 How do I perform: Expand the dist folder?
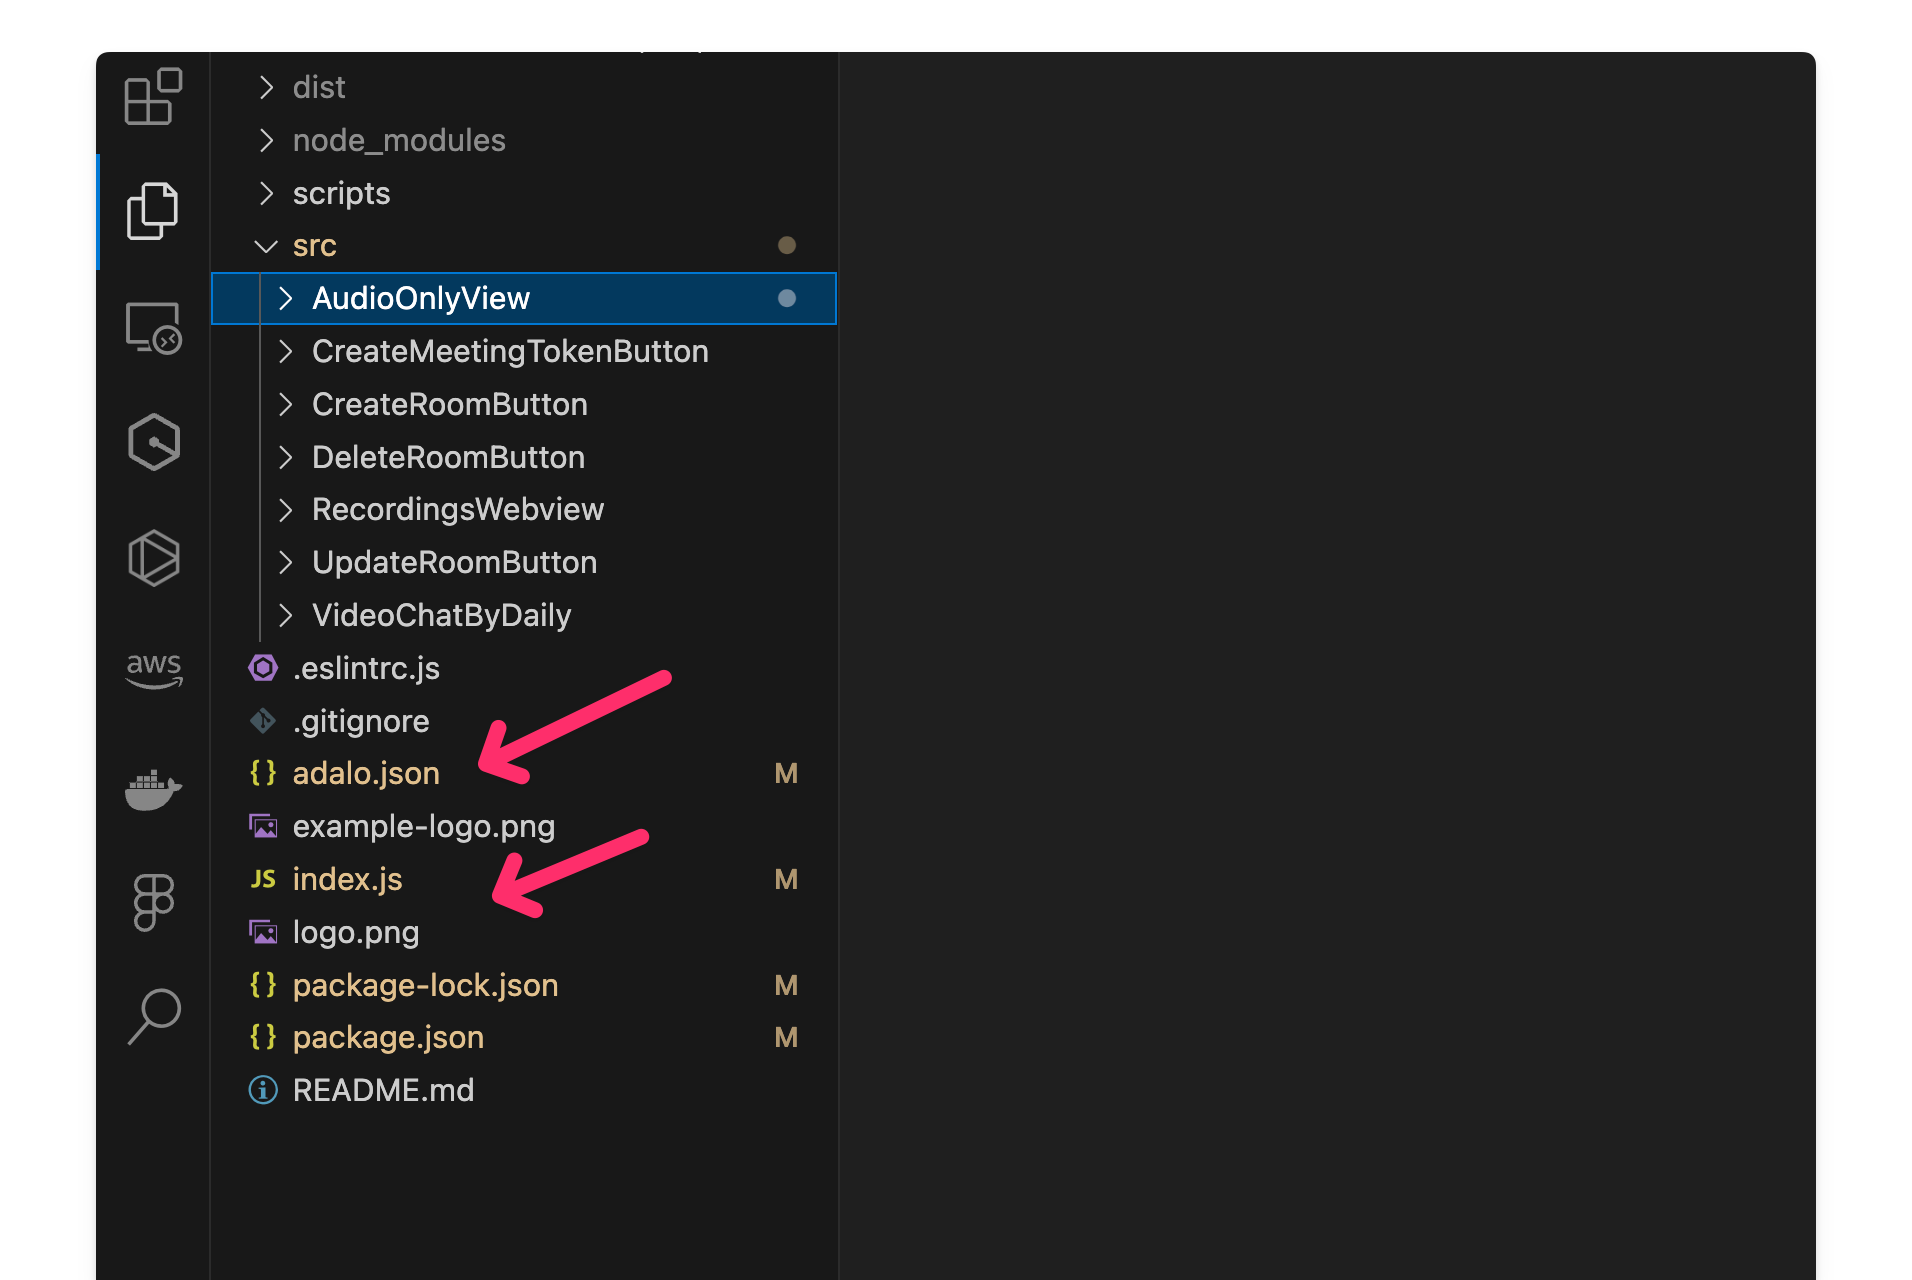point(318,88)
